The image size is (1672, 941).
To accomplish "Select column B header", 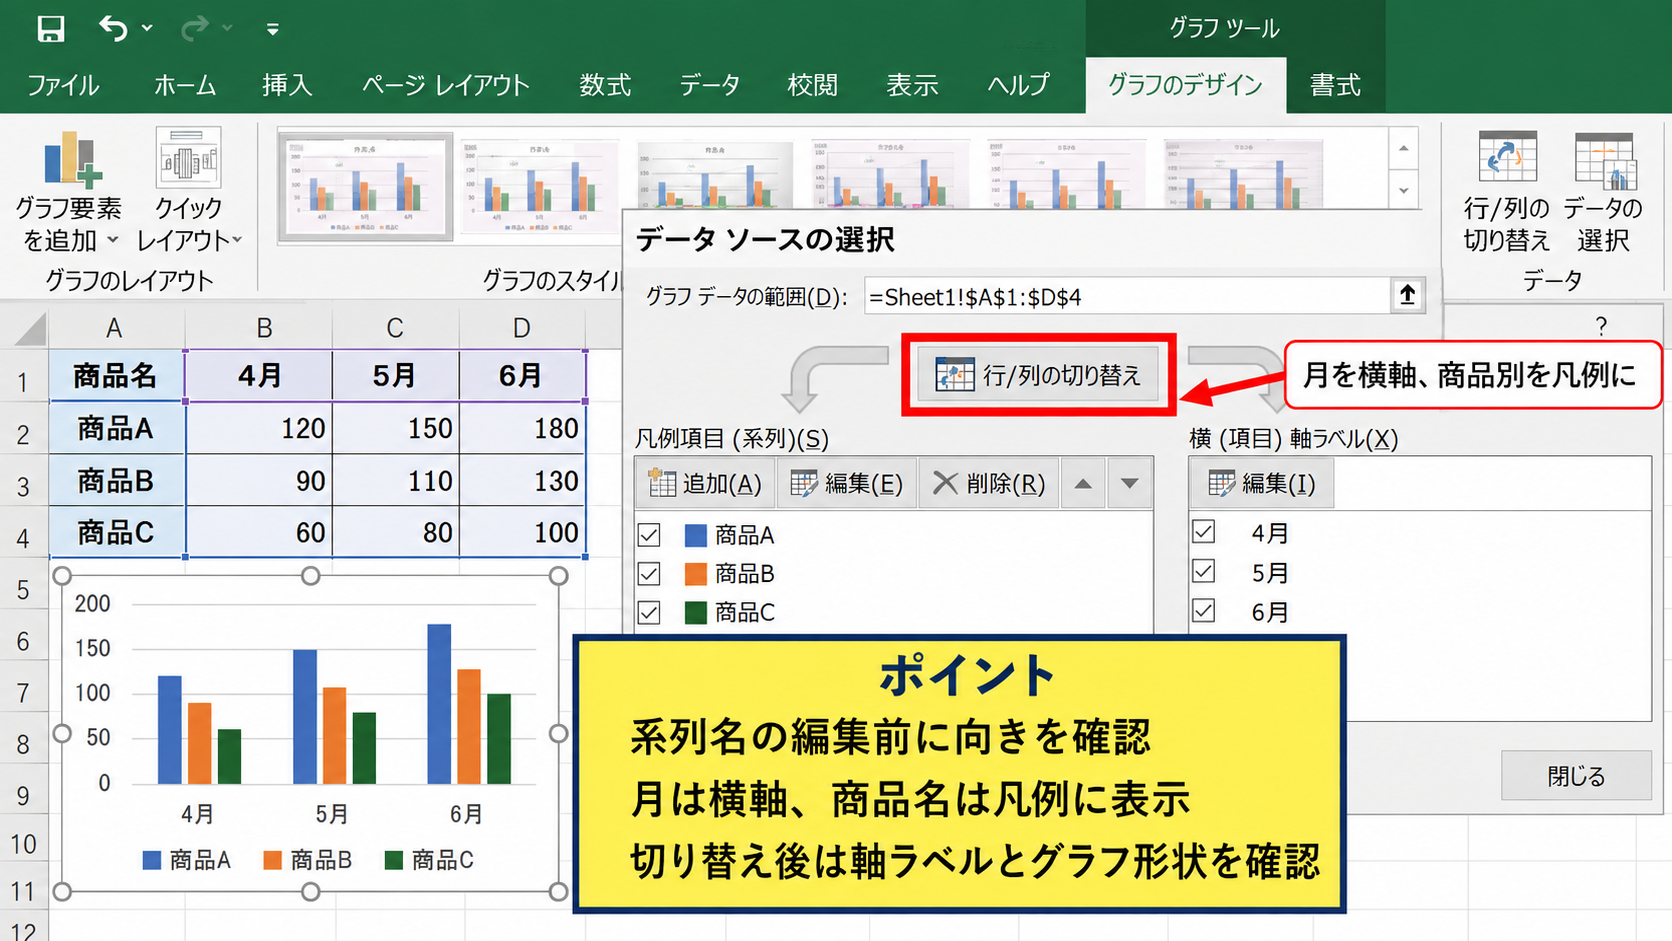I will click(264, 328).
